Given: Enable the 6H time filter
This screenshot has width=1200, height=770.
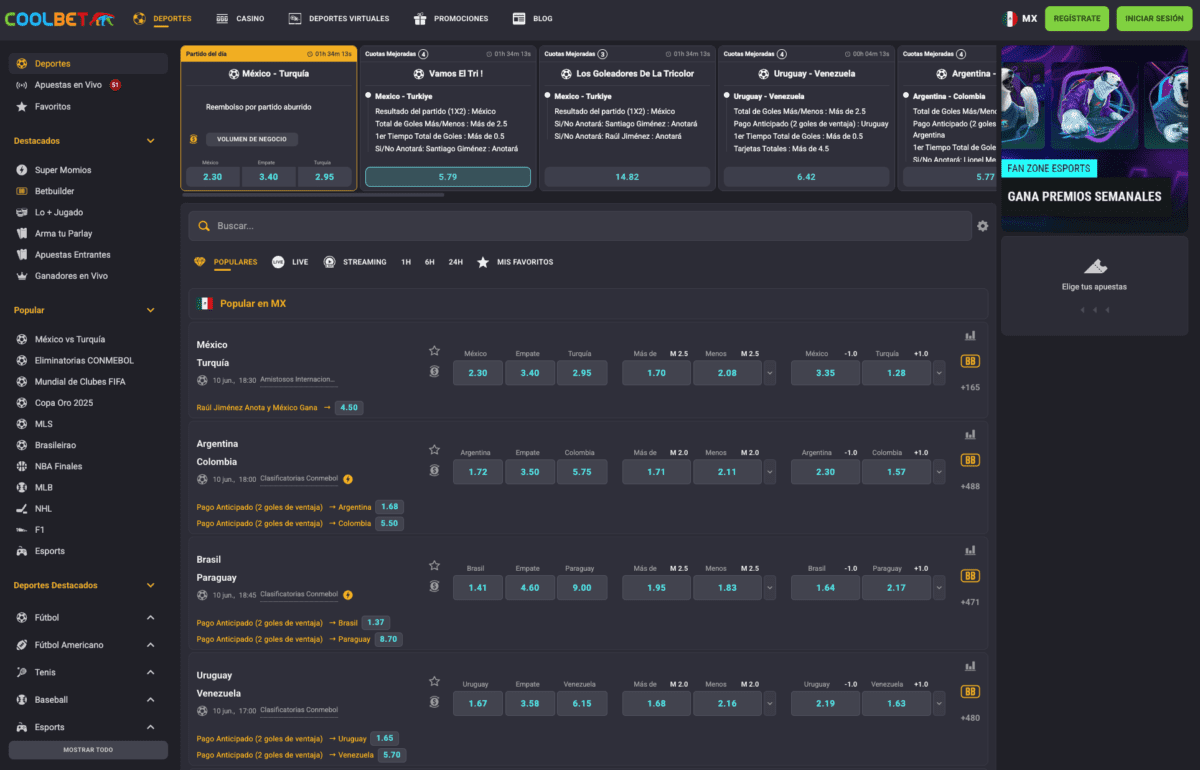Looking at the screenshot, I should click(x=430, y=262).
